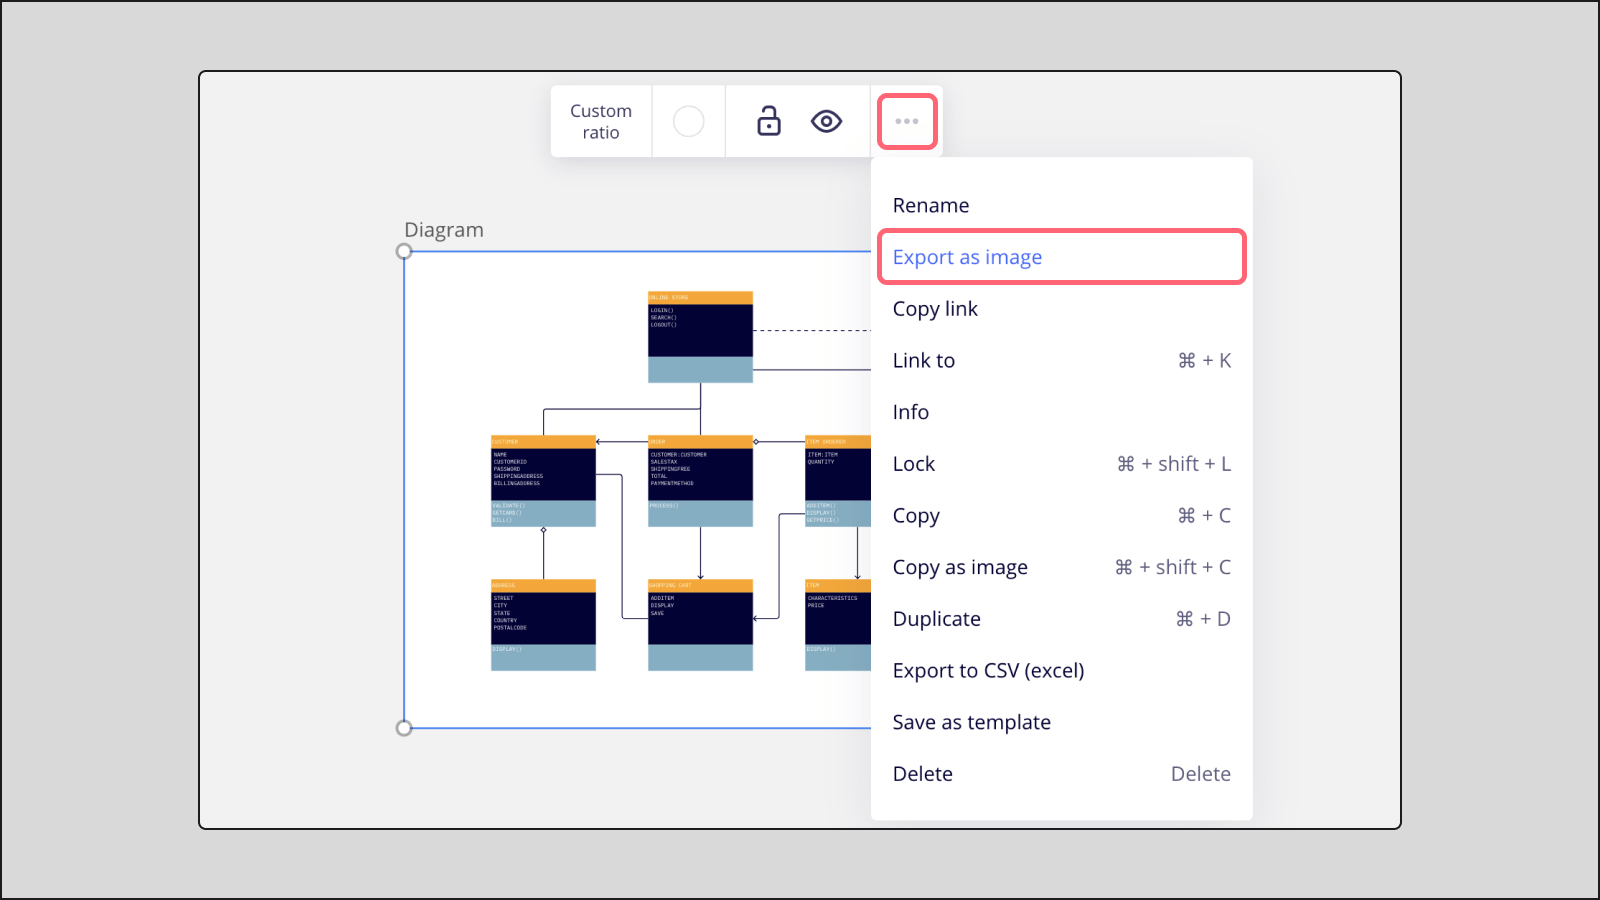1600x900 pixels.
Task: Click the Diagram title label
Action: pyautogui.click(x=443, y=229)
